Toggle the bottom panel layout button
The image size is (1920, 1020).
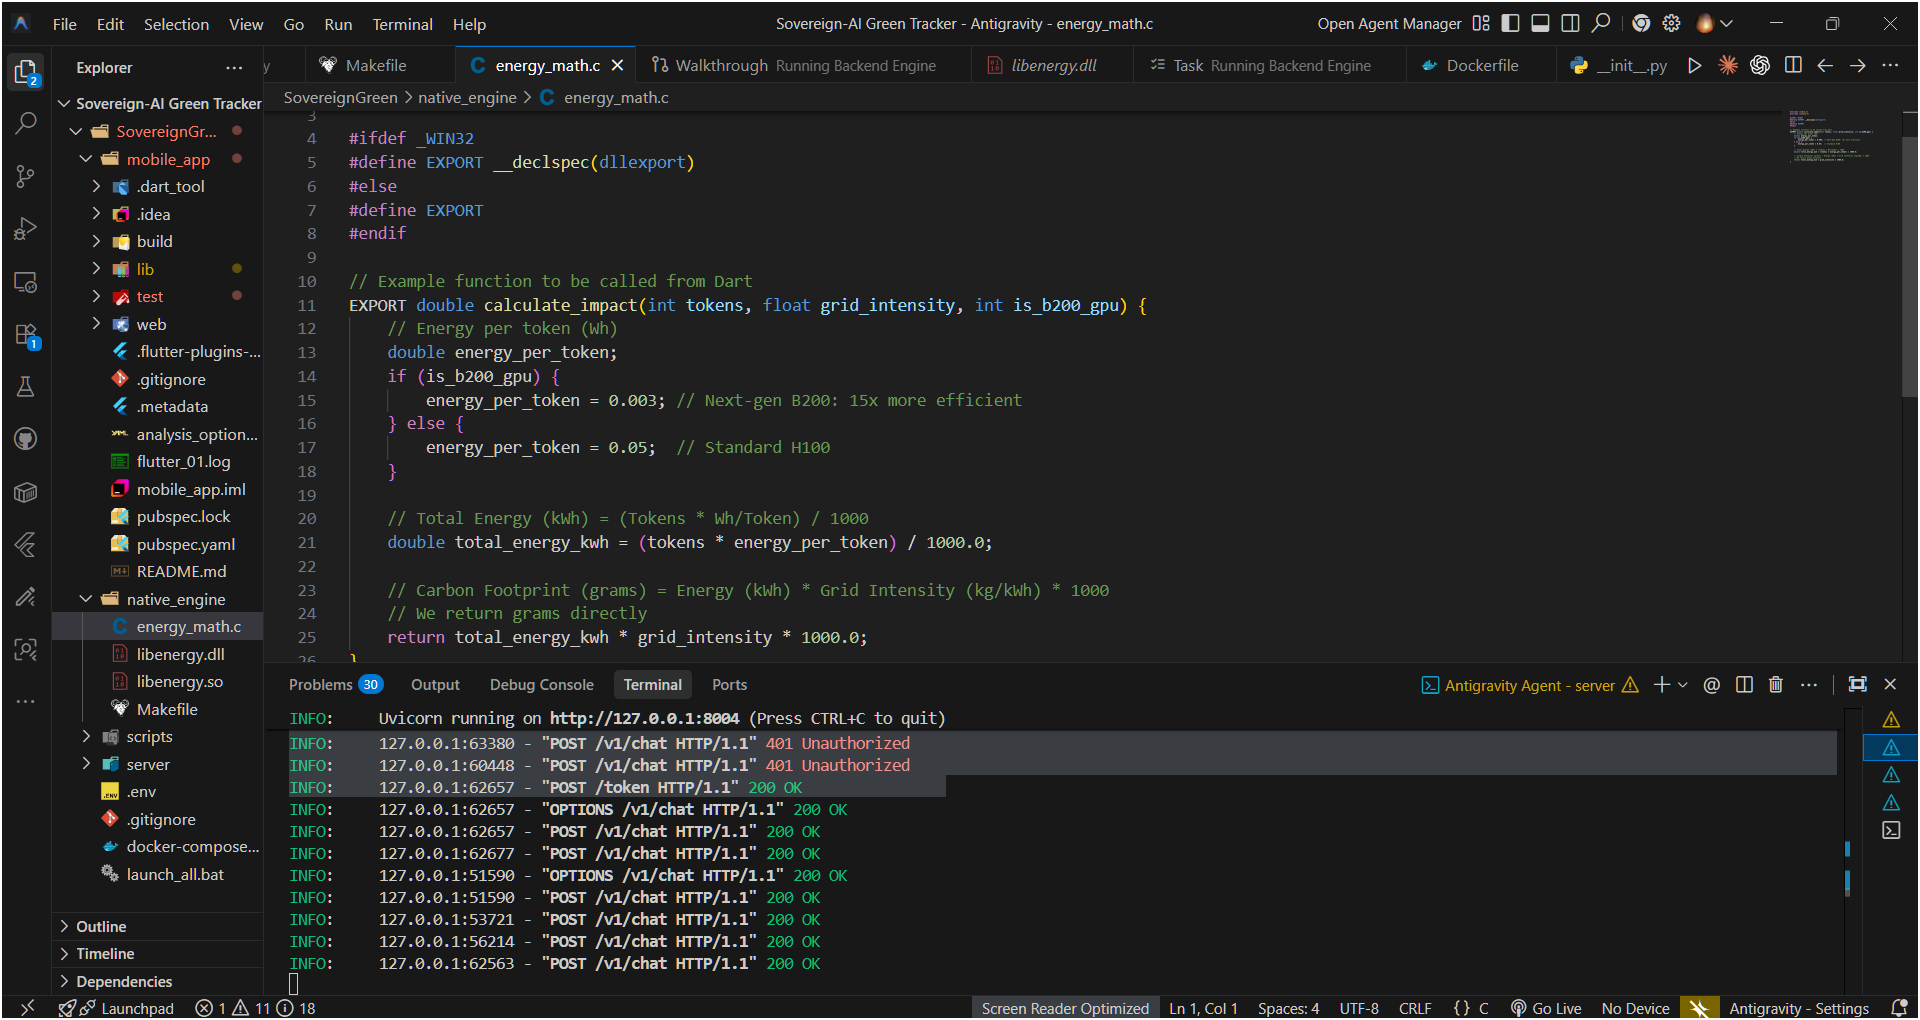[x=1541, y=23]
